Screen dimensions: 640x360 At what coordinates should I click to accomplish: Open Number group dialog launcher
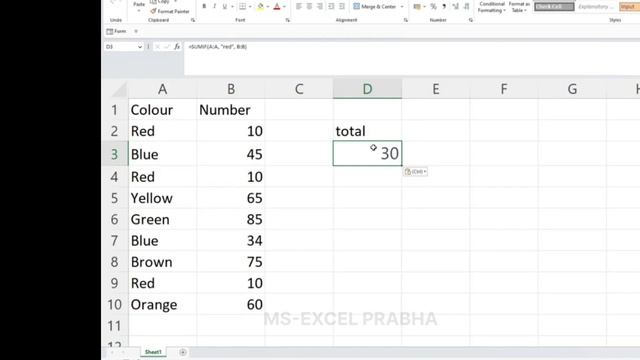471,20
